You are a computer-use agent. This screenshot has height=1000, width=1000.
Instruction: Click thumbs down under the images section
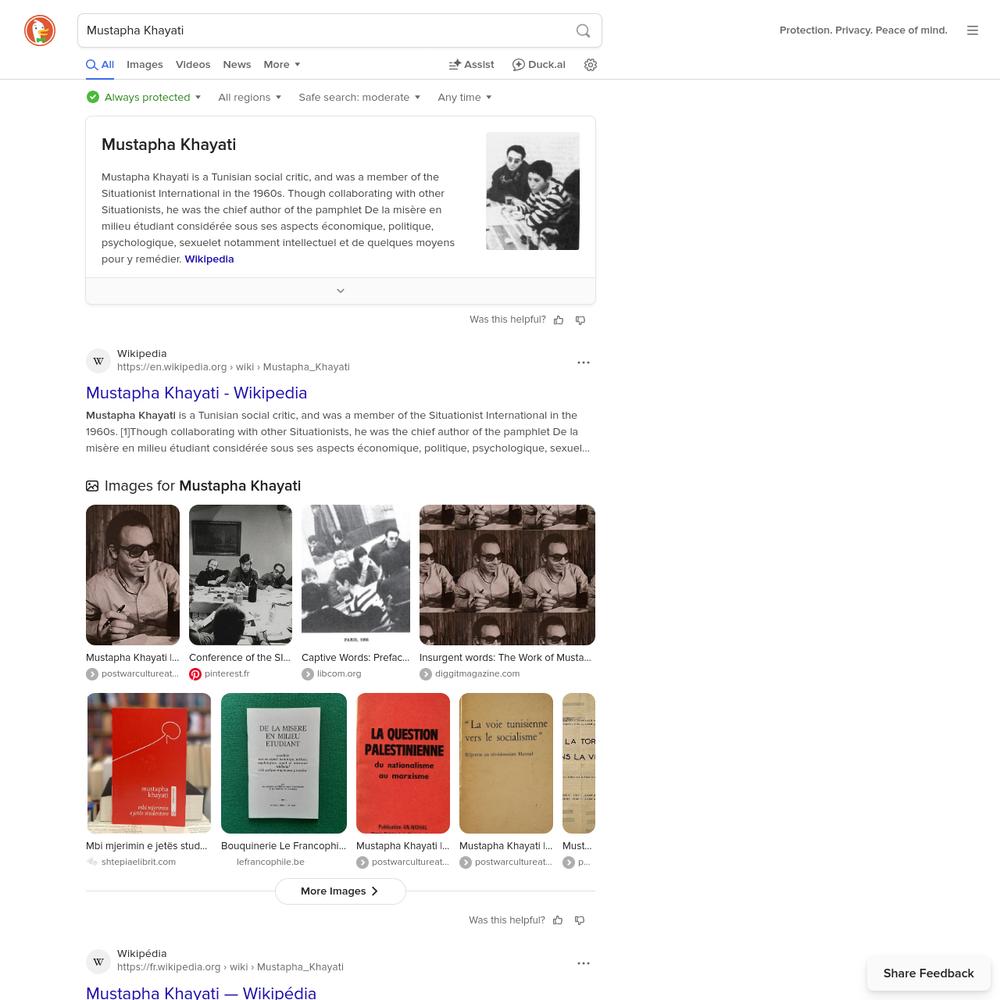point(580,920)
